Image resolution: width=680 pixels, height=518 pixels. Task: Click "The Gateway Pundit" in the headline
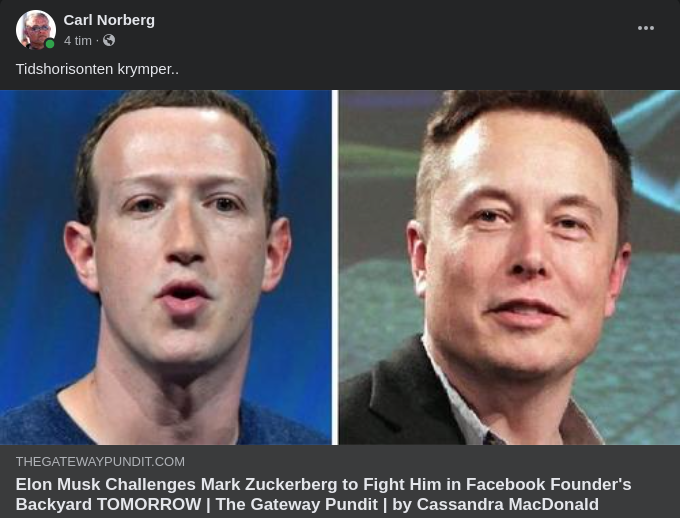pyautogui.click(x=297, y=505)
